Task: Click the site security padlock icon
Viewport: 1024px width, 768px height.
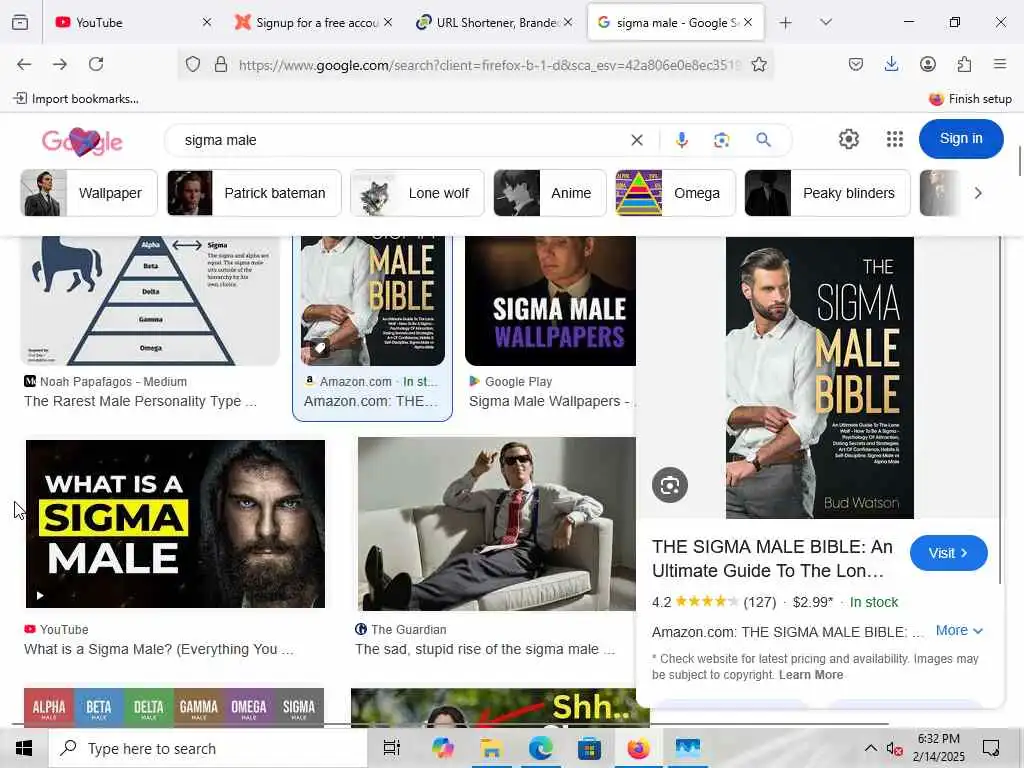Action: [221, 64]
